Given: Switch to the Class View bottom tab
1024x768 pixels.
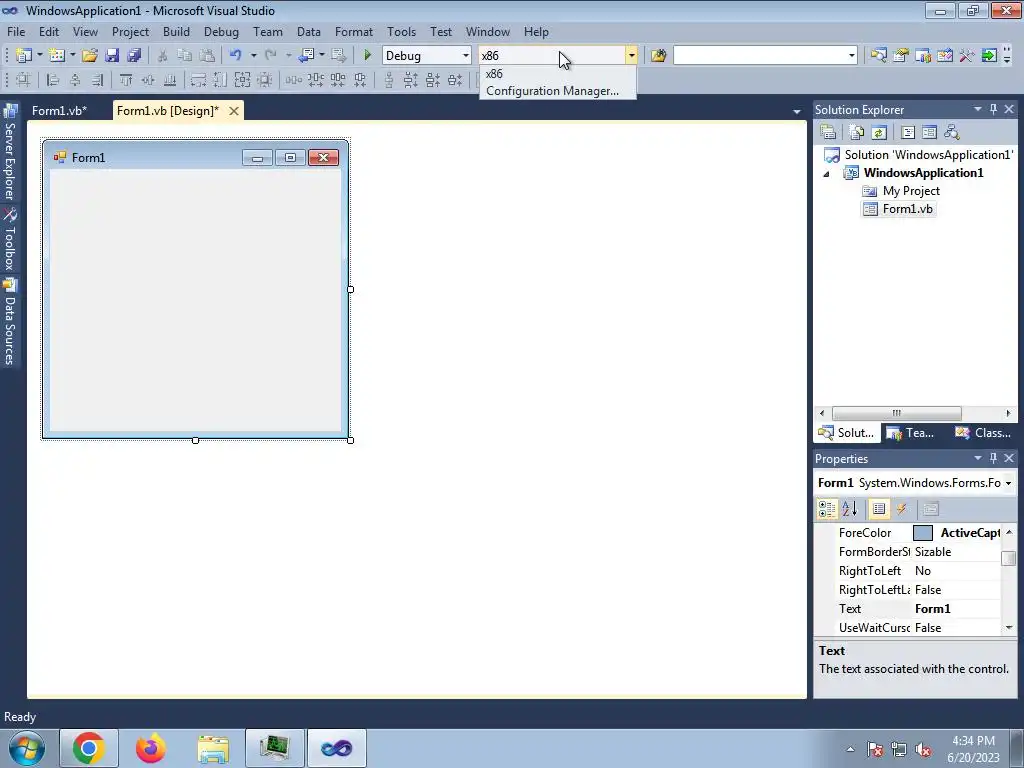Looking at the screenshot, I should pos(983,432).
